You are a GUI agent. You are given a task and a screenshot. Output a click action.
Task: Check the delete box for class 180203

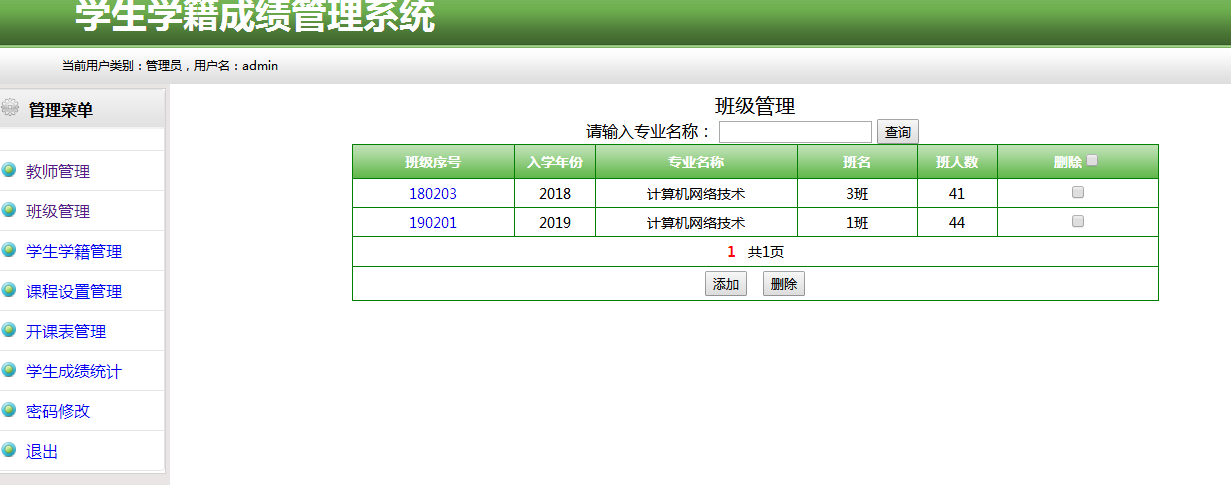pos(1077,192)
